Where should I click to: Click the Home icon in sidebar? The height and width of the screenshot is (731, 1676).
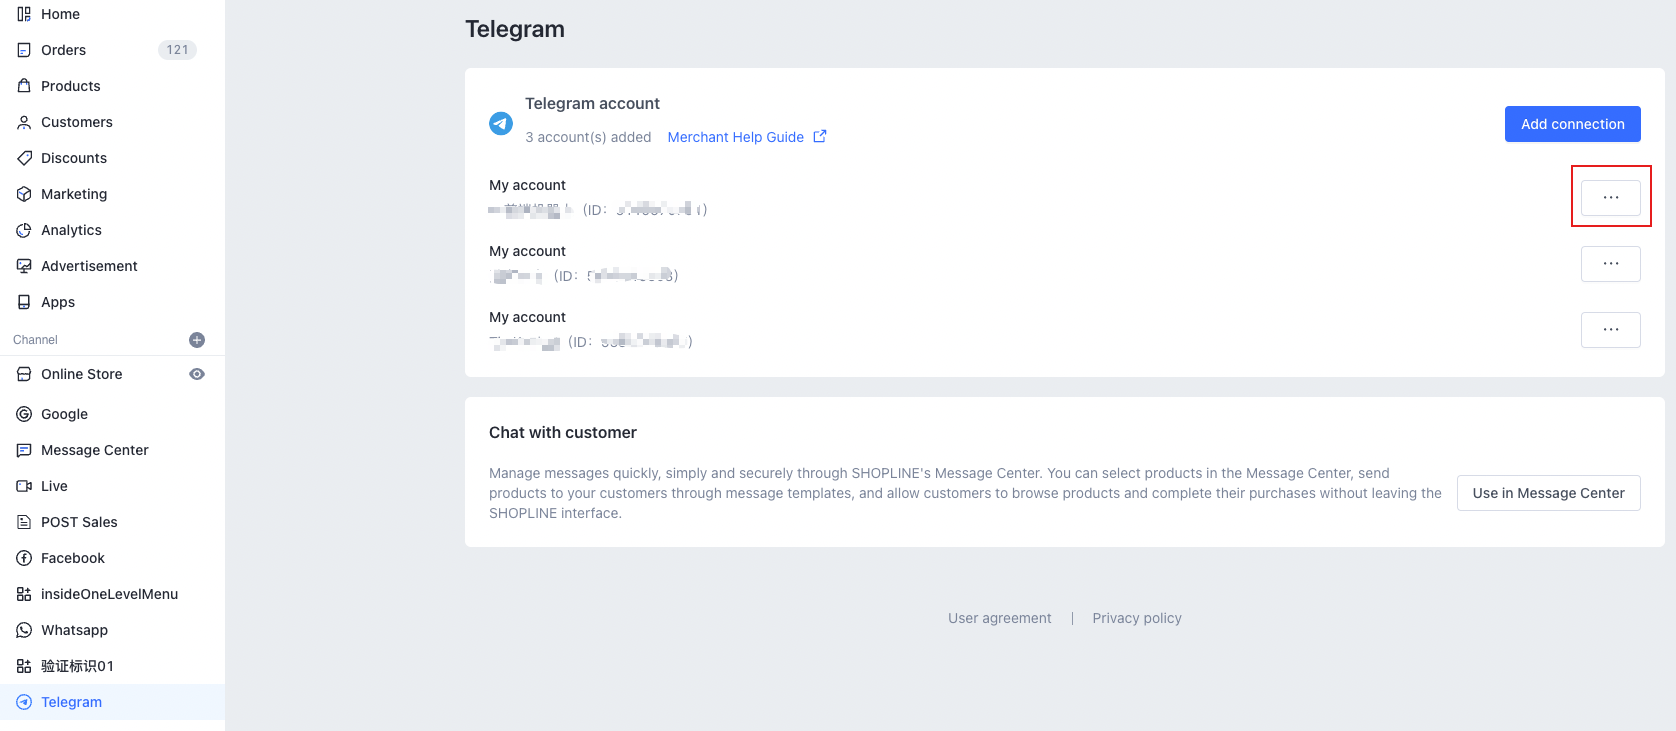(x=24, y=14)
